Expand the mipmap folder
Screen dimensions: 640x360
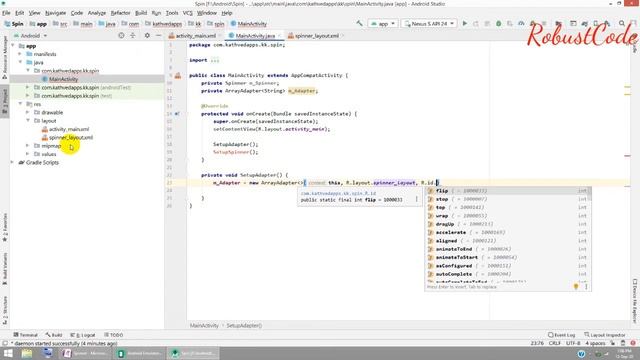coord(28,146)
